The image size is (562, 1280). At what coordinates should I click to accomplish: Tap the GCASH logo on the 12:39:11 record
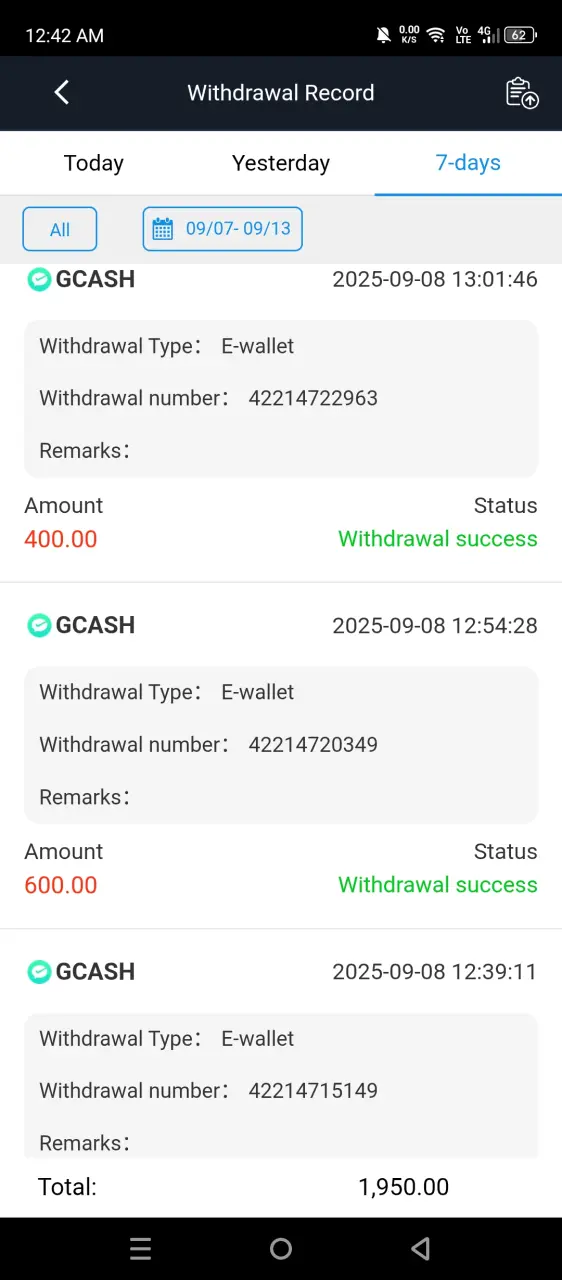pyautogui.click(x=39, y=971)
